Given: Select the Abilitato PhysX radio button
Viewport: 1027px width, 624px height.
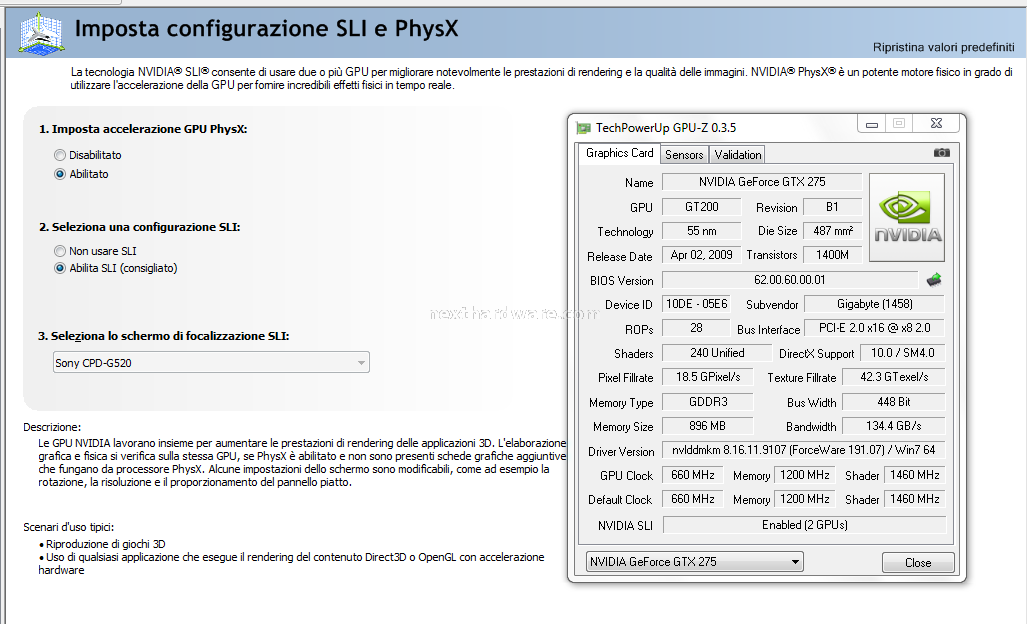Looking at the screenshot, I should click(60, 174).
